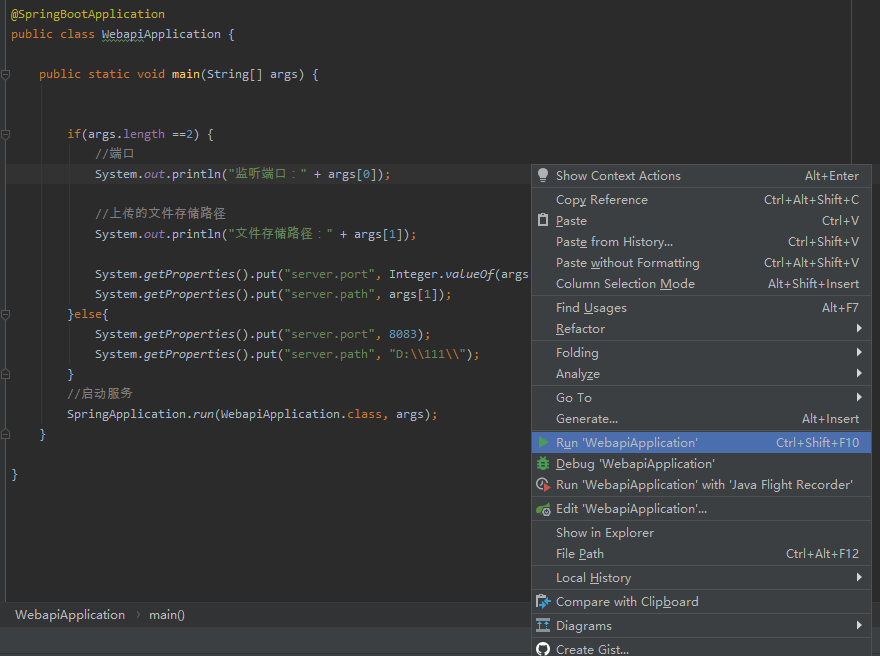Image resolution: width=880 pixels, height=656 pixels.
Task: Click the "文件存储路径：" string literal
Action: pyautogui.click(x=281, y=234)
